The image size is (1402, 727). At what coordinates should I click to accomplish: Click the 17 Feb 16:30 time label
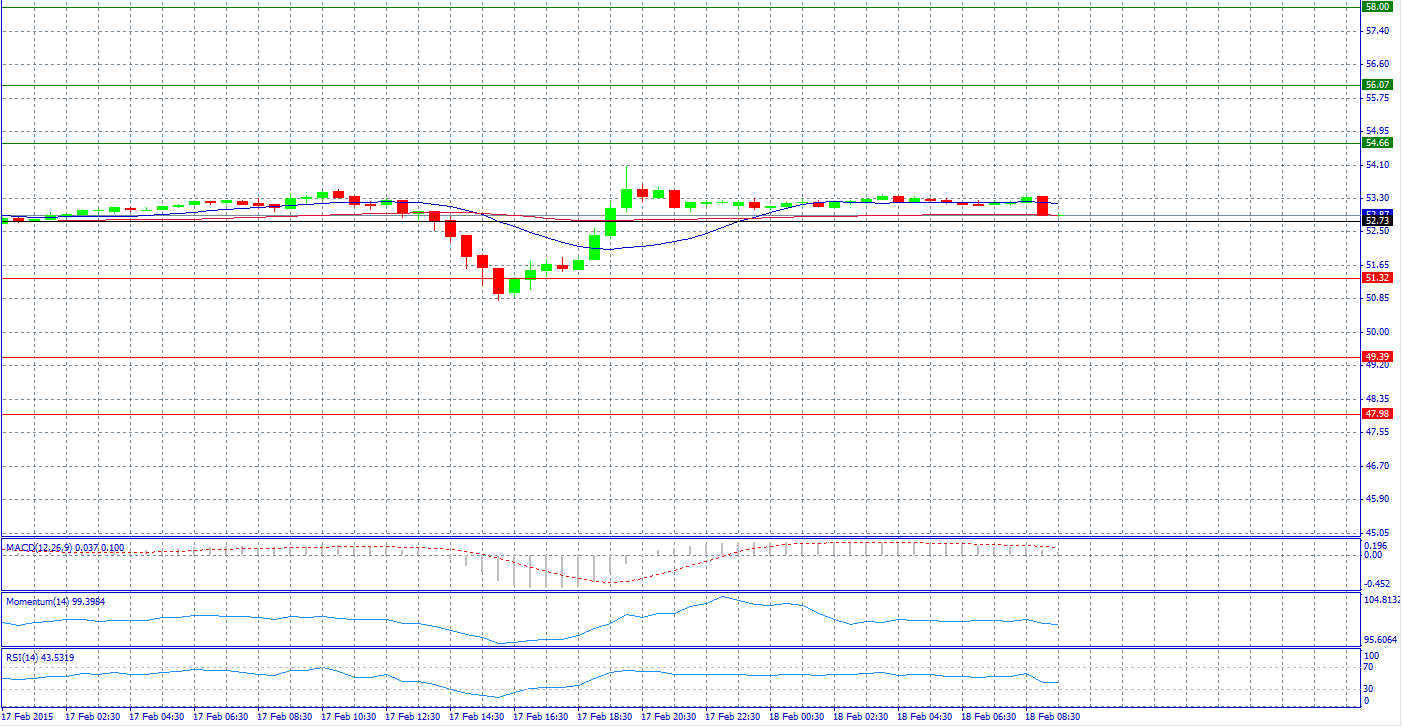(x=541, y=717)
